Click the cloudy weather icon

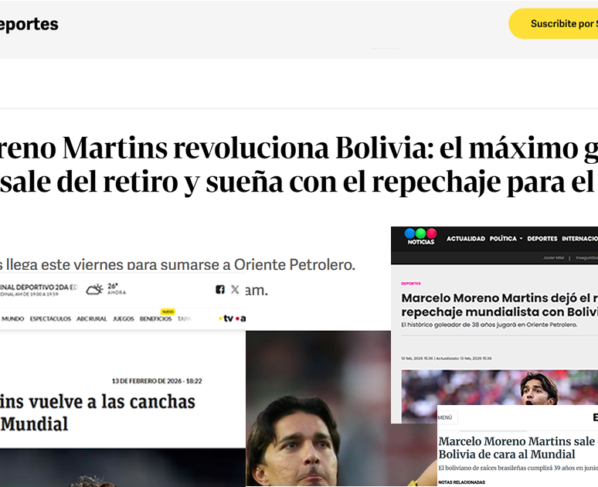pyautogui.click(x=94, y=289)
